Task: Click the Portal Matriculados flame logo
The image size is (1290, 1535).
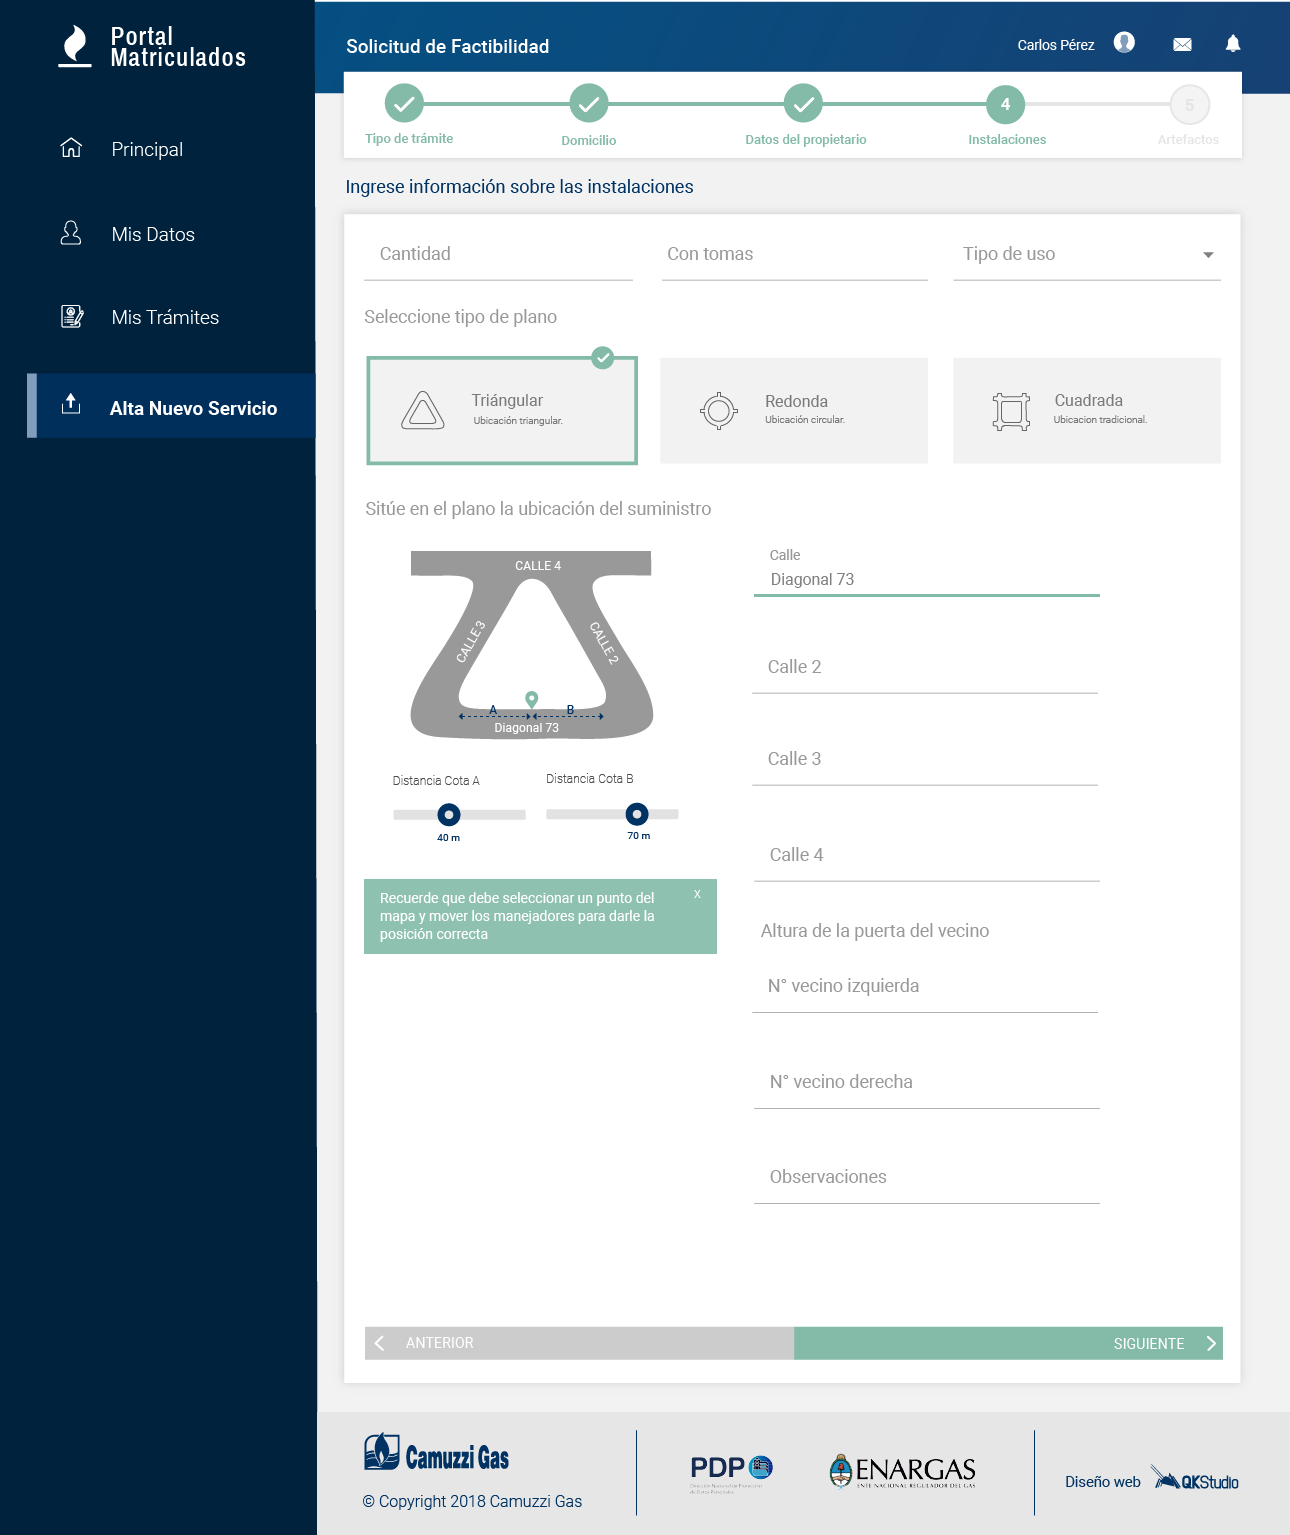Action: click(75, 46)
